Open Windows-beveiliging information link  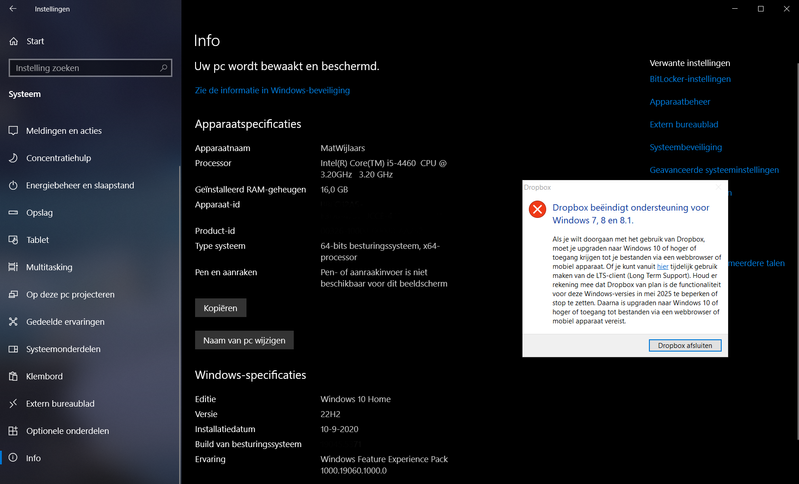pyautogui.click(x=272, y=90)
